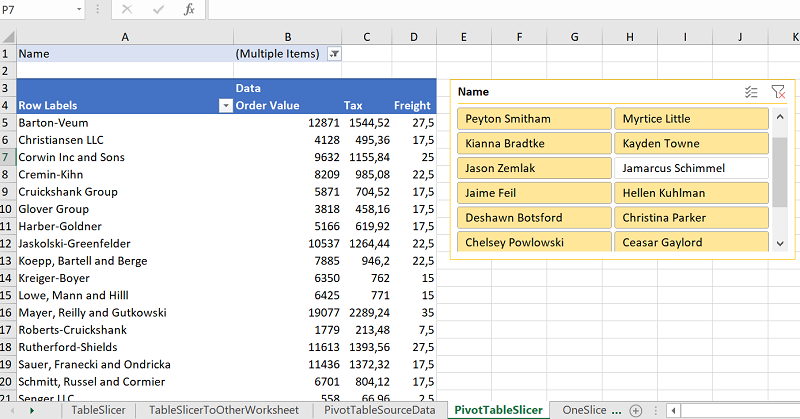Expand the Name Box dropdown
Image resolution: width=800 pixels, height=419 pixels.
click(x=79, y=9)
